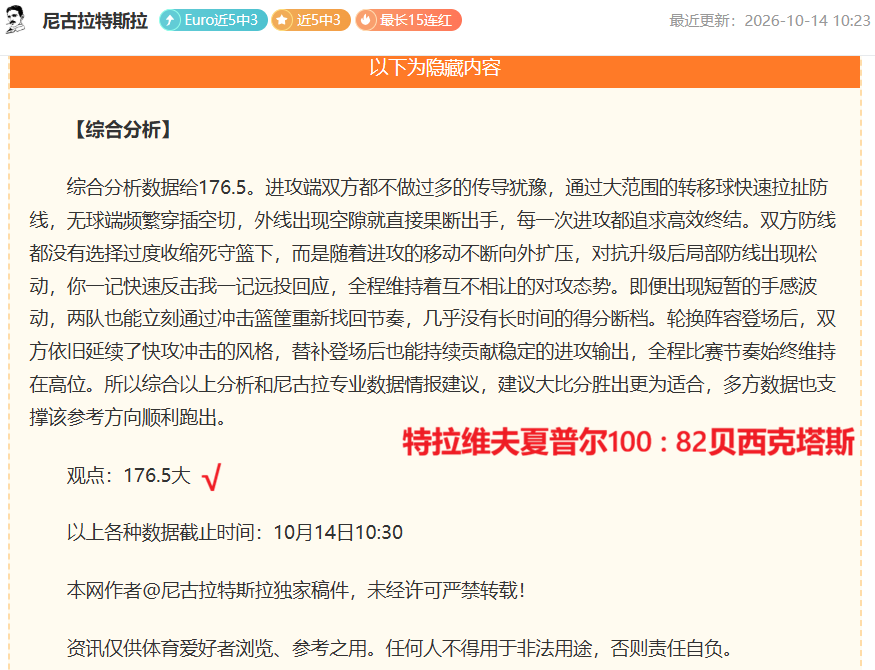
Task: Click the 以下为隐藏内容 orange banner
Action: [435, 71]
